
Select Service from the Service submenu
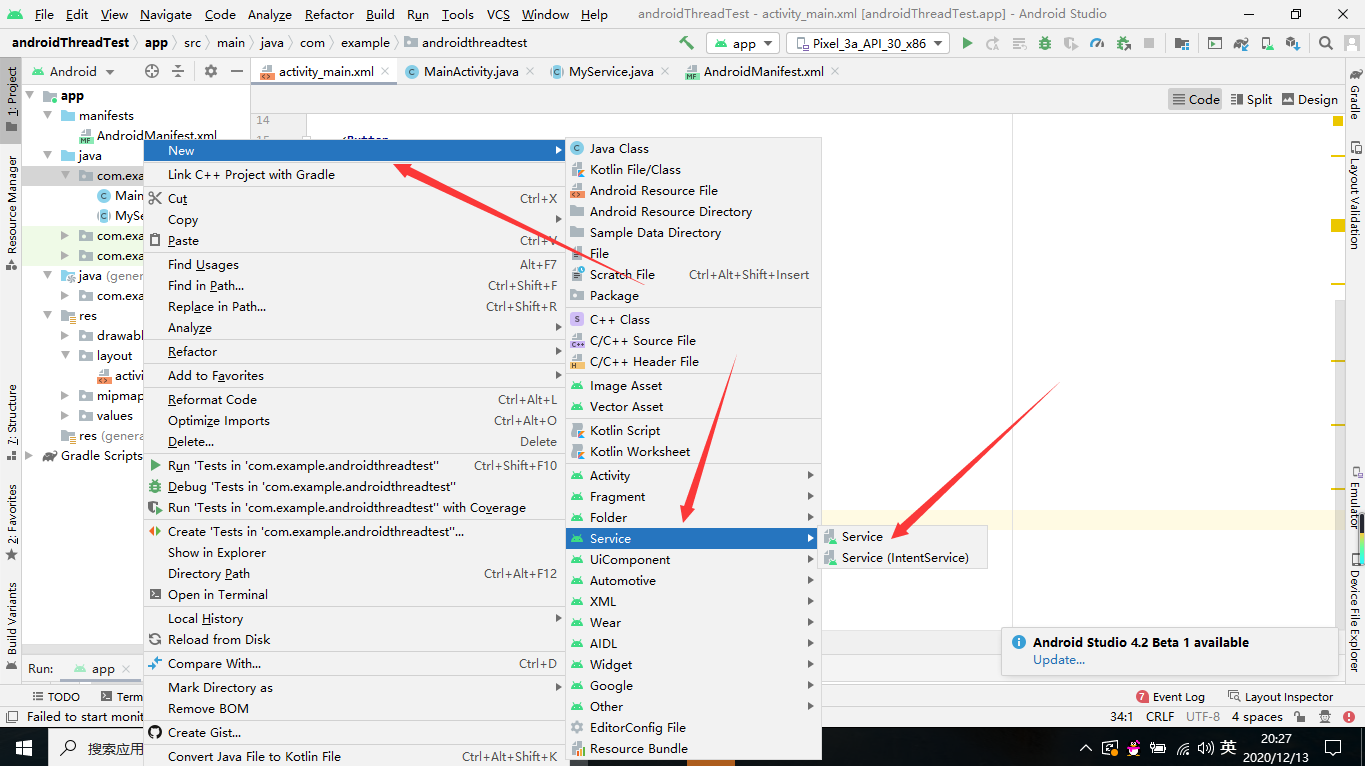tap(903, 537)
